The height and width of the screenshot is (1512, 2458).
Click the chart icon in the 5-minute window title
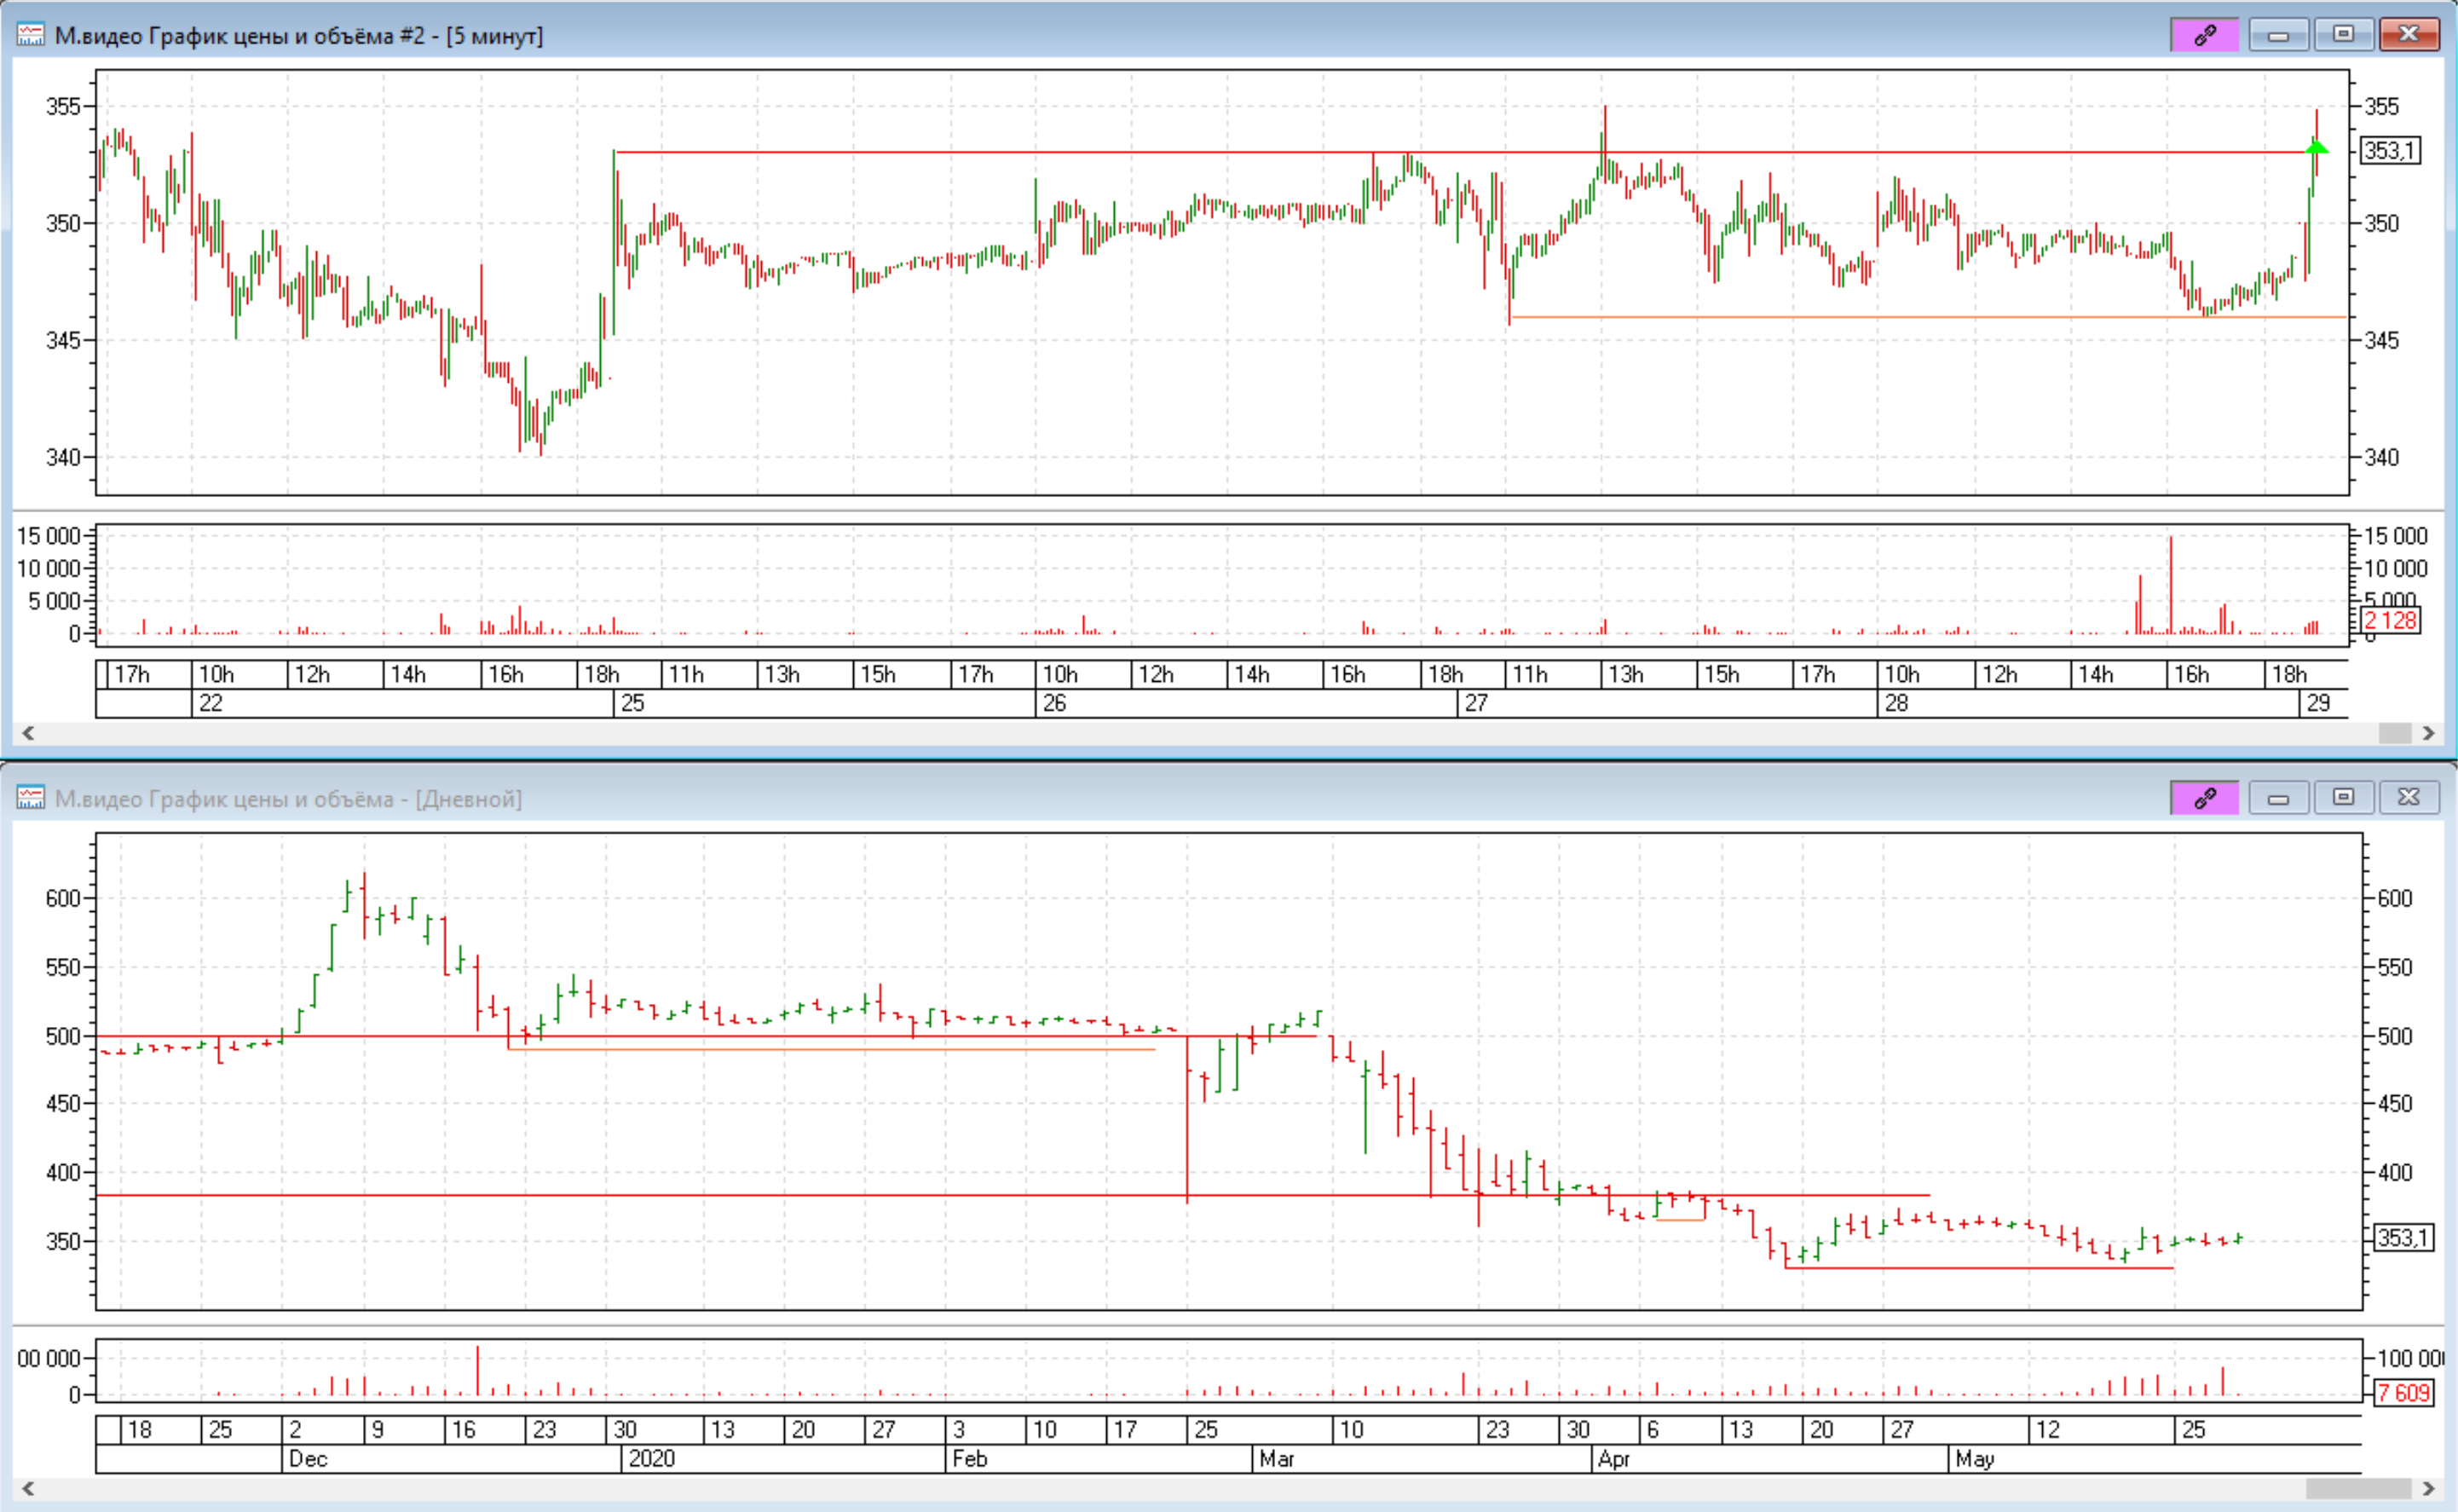click(x=31, y=35)
